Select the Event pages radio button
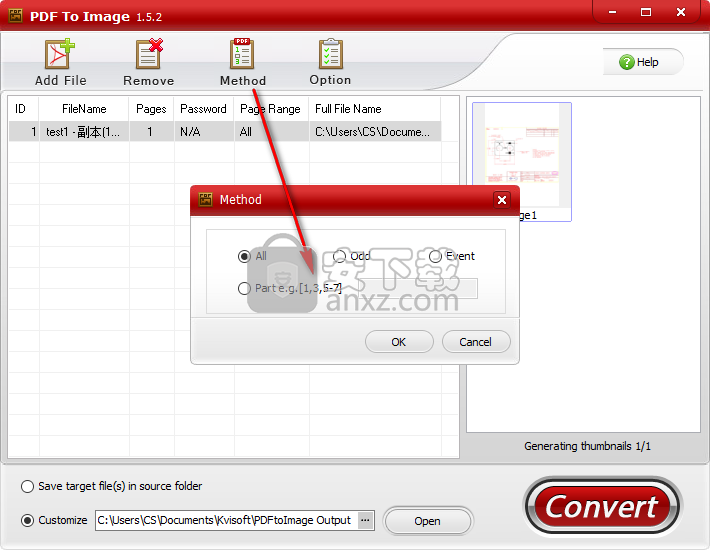This screenshot has height=550, width=710. click(x=435, y=256)
